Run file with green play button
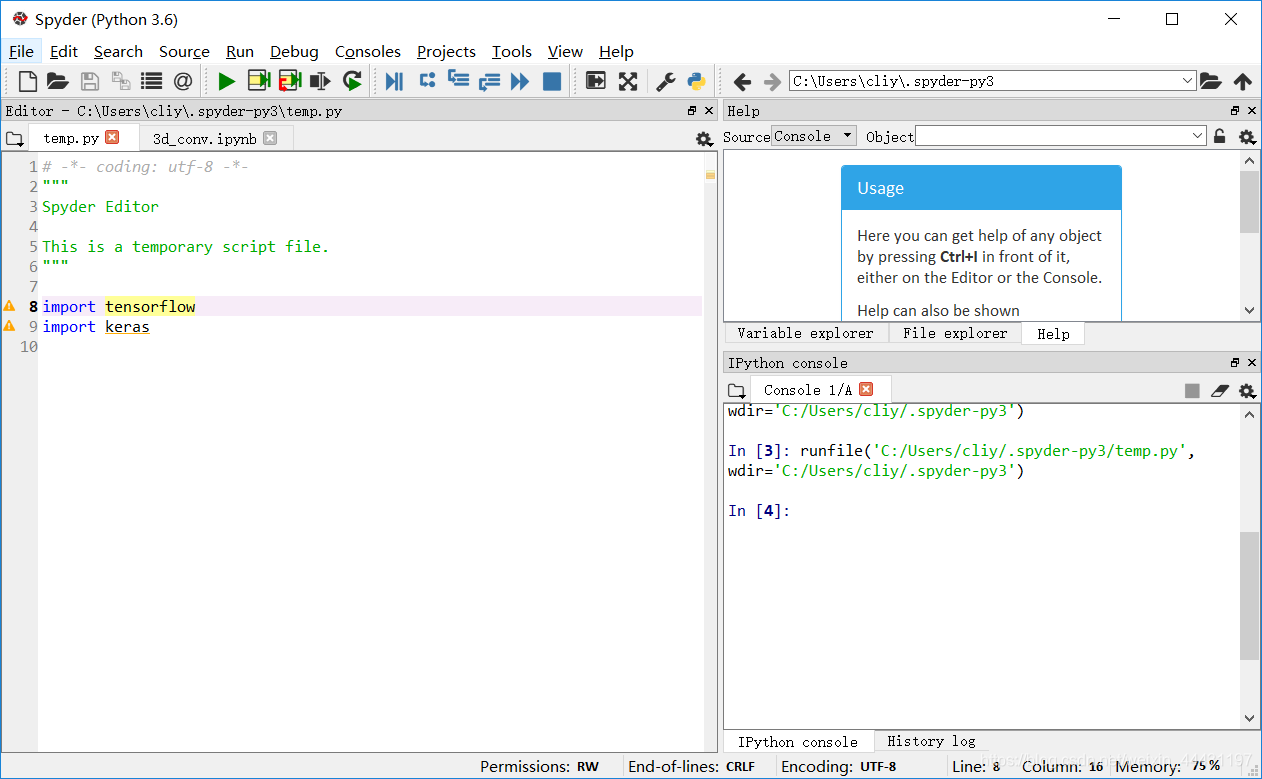This screenshot has width=1262, height=779. point(227,81)
